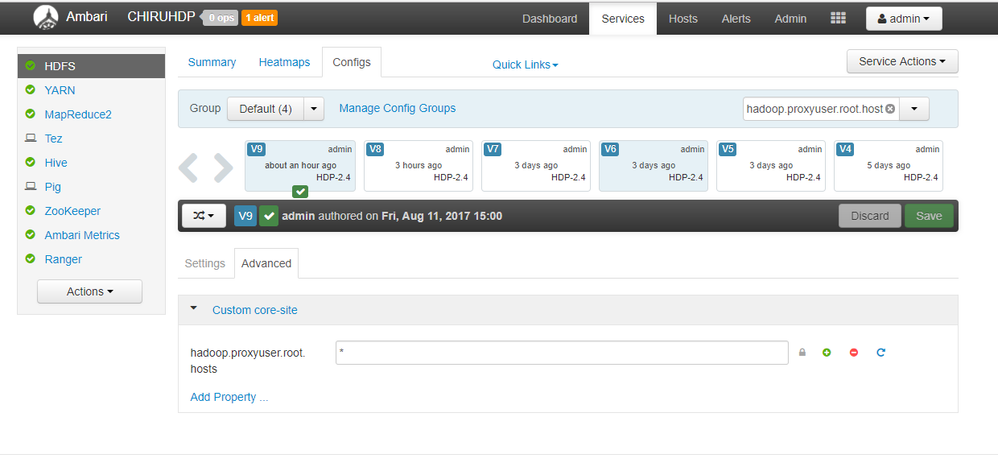Open the sidebar Actions dropdown
998x463 pixels.
[90, 291]
